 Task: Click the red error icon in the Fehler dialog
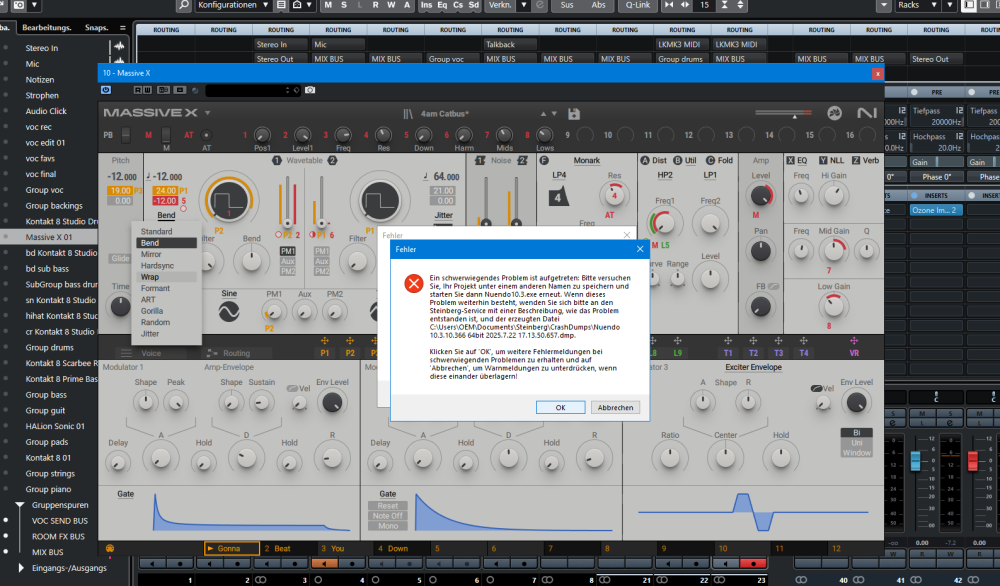click(x=414, y=283)
